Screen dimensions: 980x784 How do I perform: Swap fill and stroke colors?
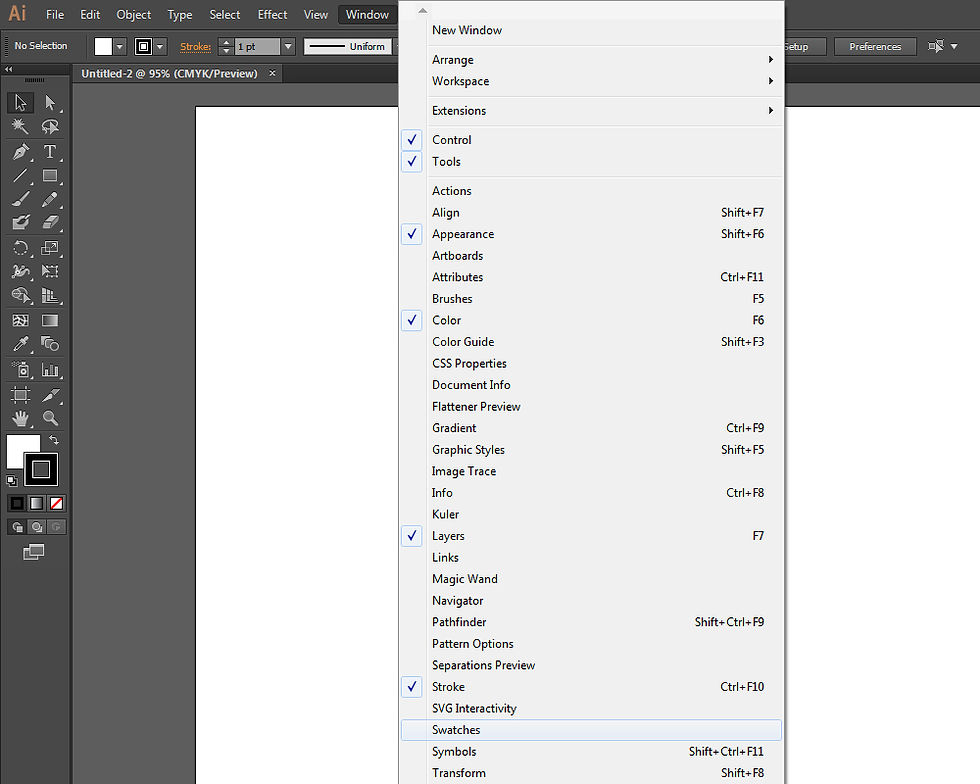point(54,440)
